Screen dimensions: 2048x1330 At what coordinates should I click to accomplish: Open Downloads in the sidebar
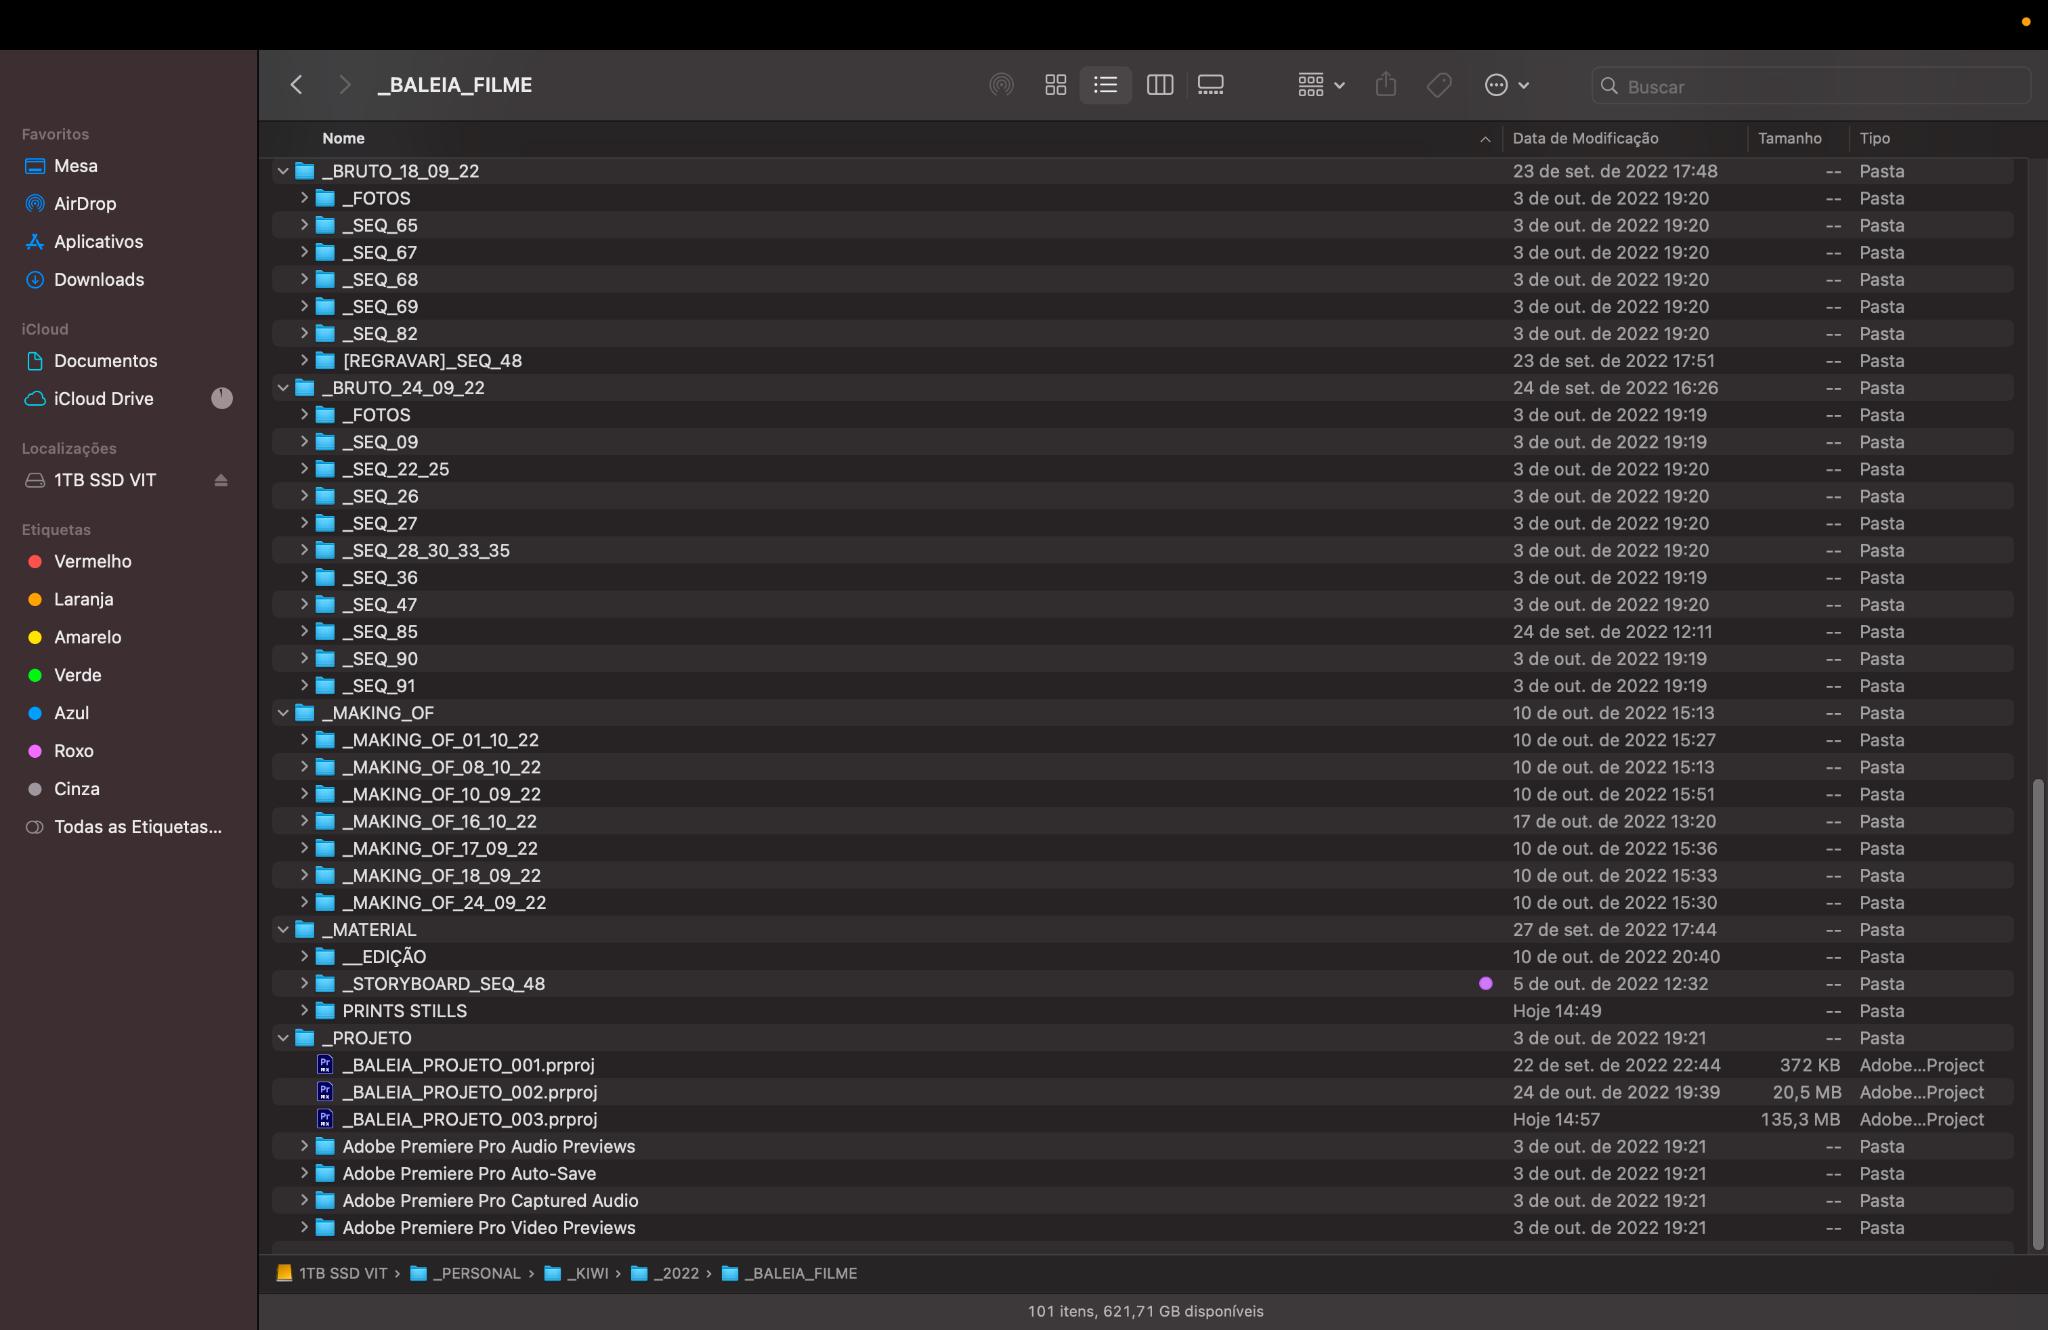point(98,280)
